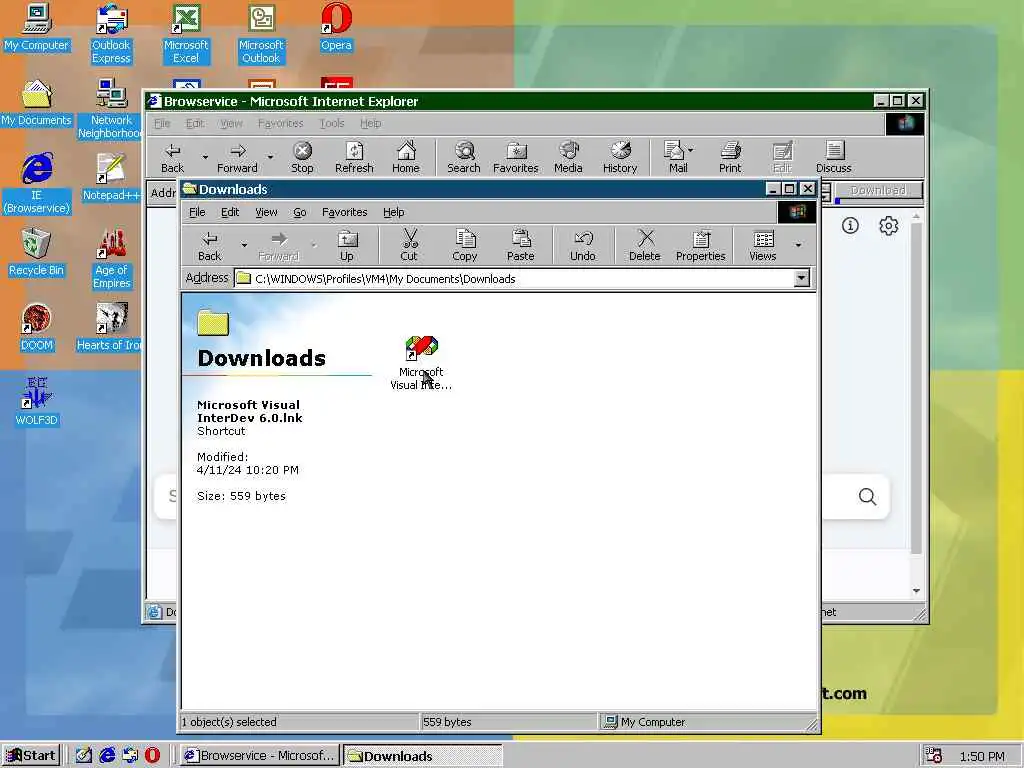Screen dimensions: 1024x768
Task: Select the Outlook Express desktop icon
Action: (x=111, y=34)
